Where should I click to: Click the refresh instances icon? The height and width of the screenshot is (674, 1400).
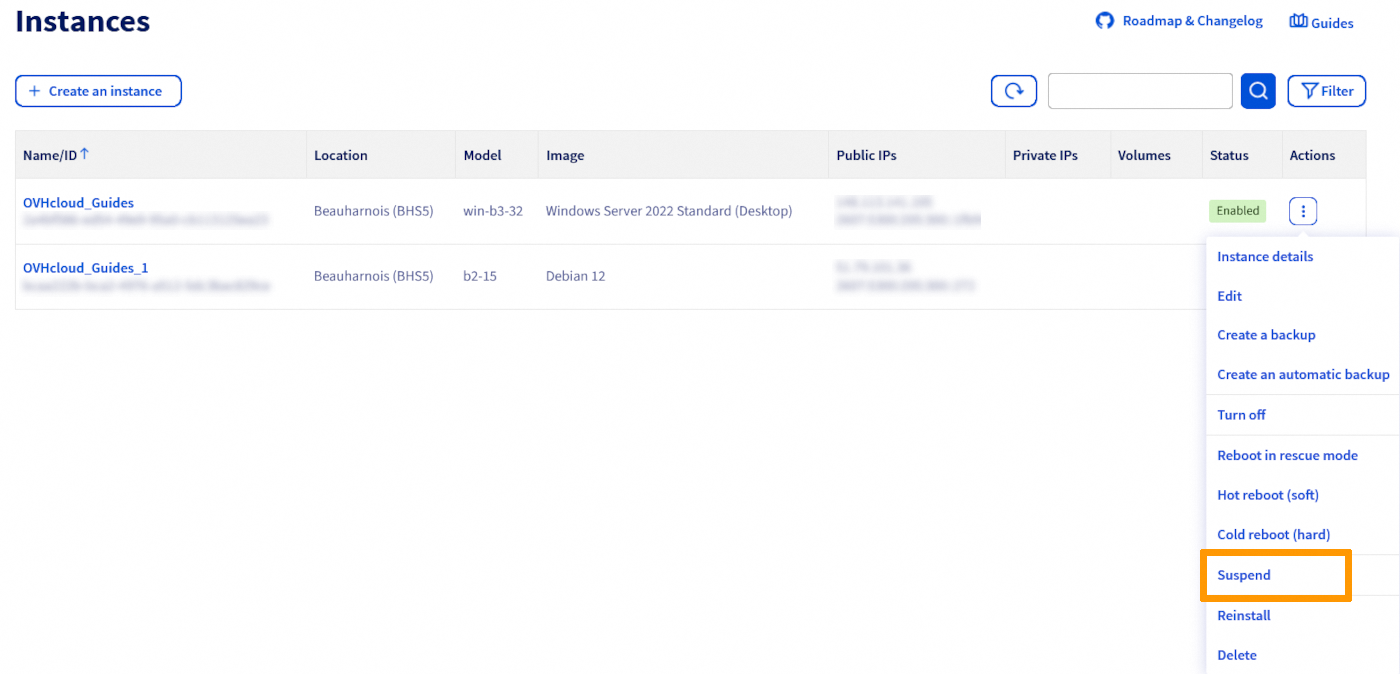[x=1013, y=90]
